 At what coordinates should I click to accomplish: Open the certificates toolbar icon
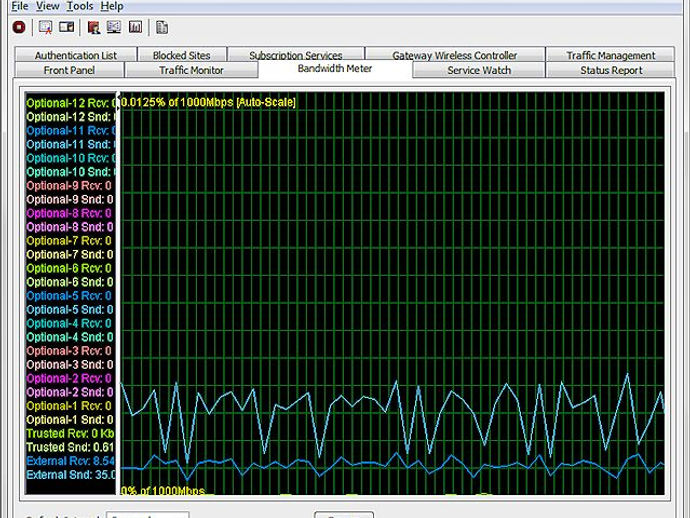(45, 27)
